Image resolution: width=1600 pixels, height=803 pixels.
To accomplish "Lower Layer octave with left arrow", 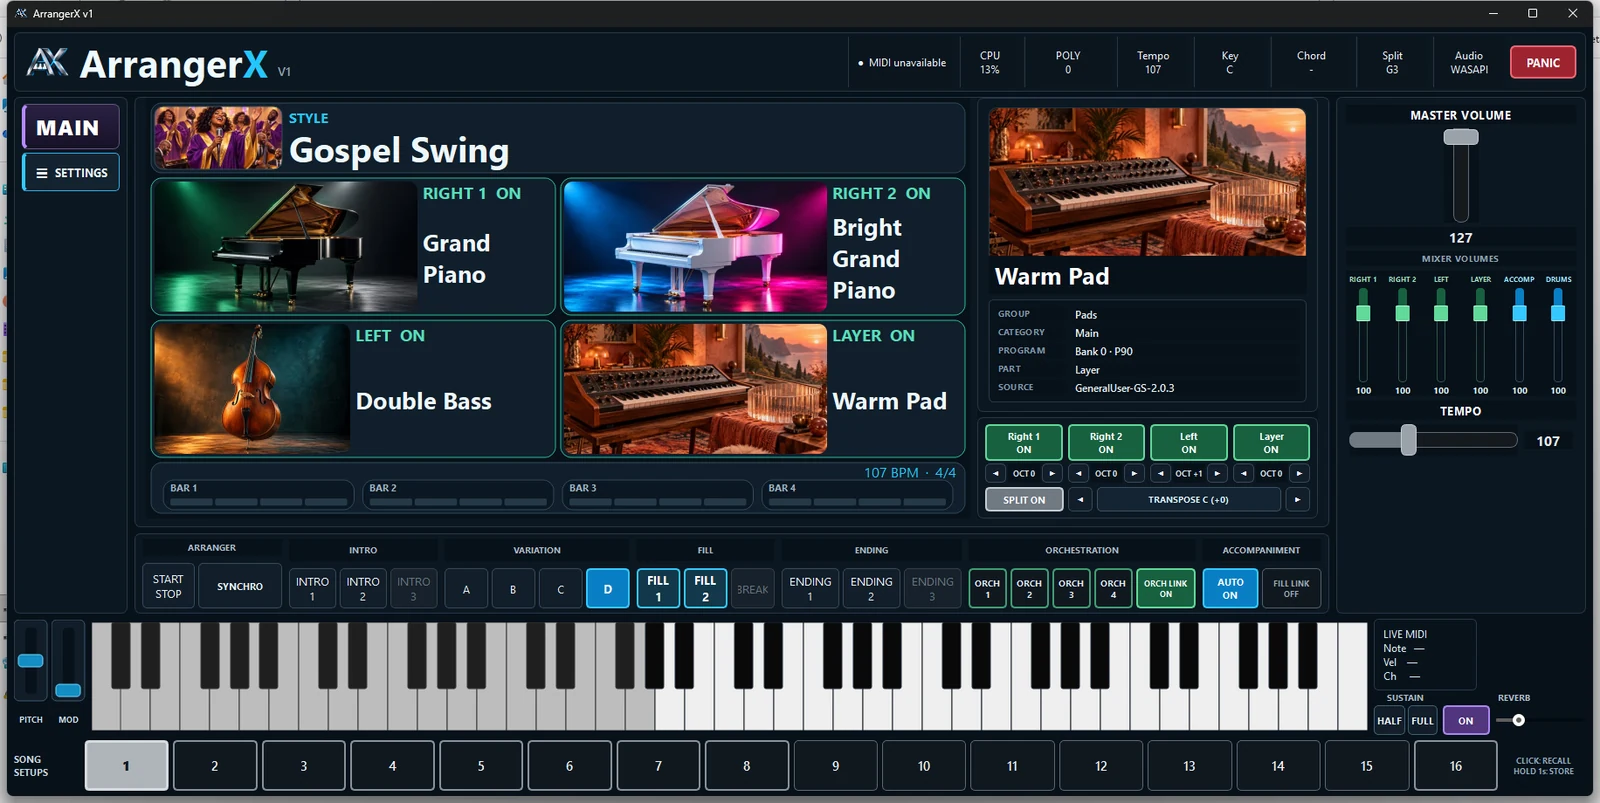I will pos(1243,473).
